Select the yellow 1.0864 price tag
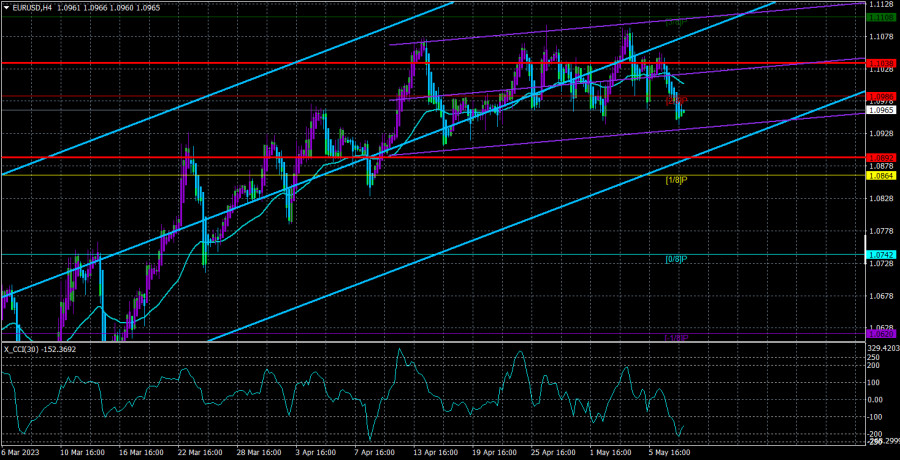 881,176
